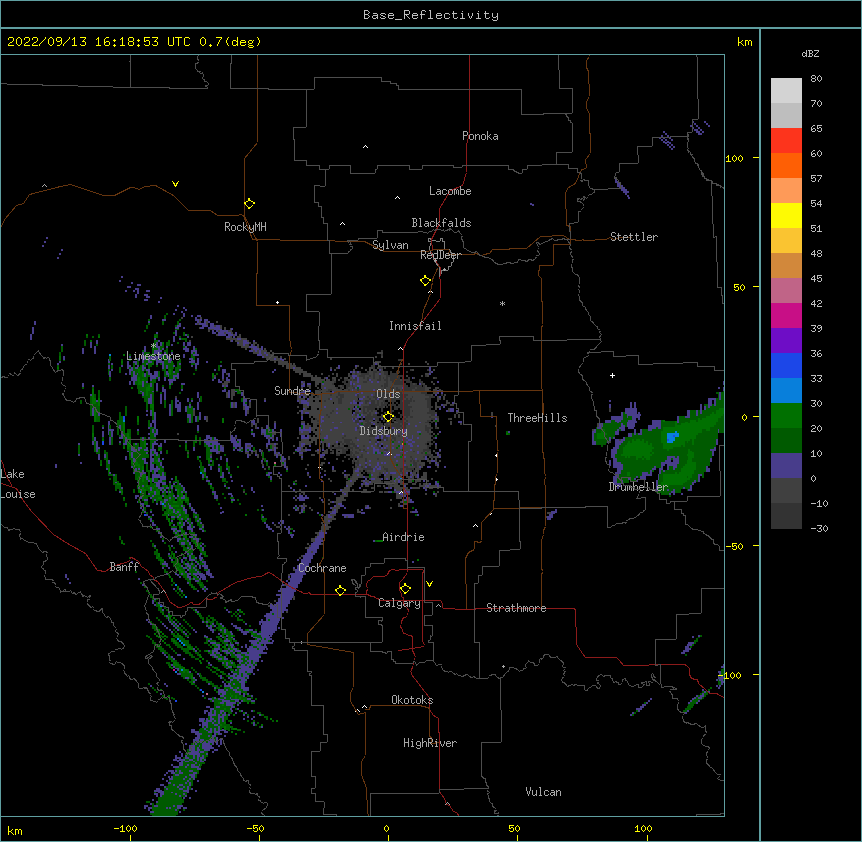Image resolution: width=862 pixels, height=842 pixels.
Task: Pick the magenta 42 dBZ color swatch
Action: 786,315
